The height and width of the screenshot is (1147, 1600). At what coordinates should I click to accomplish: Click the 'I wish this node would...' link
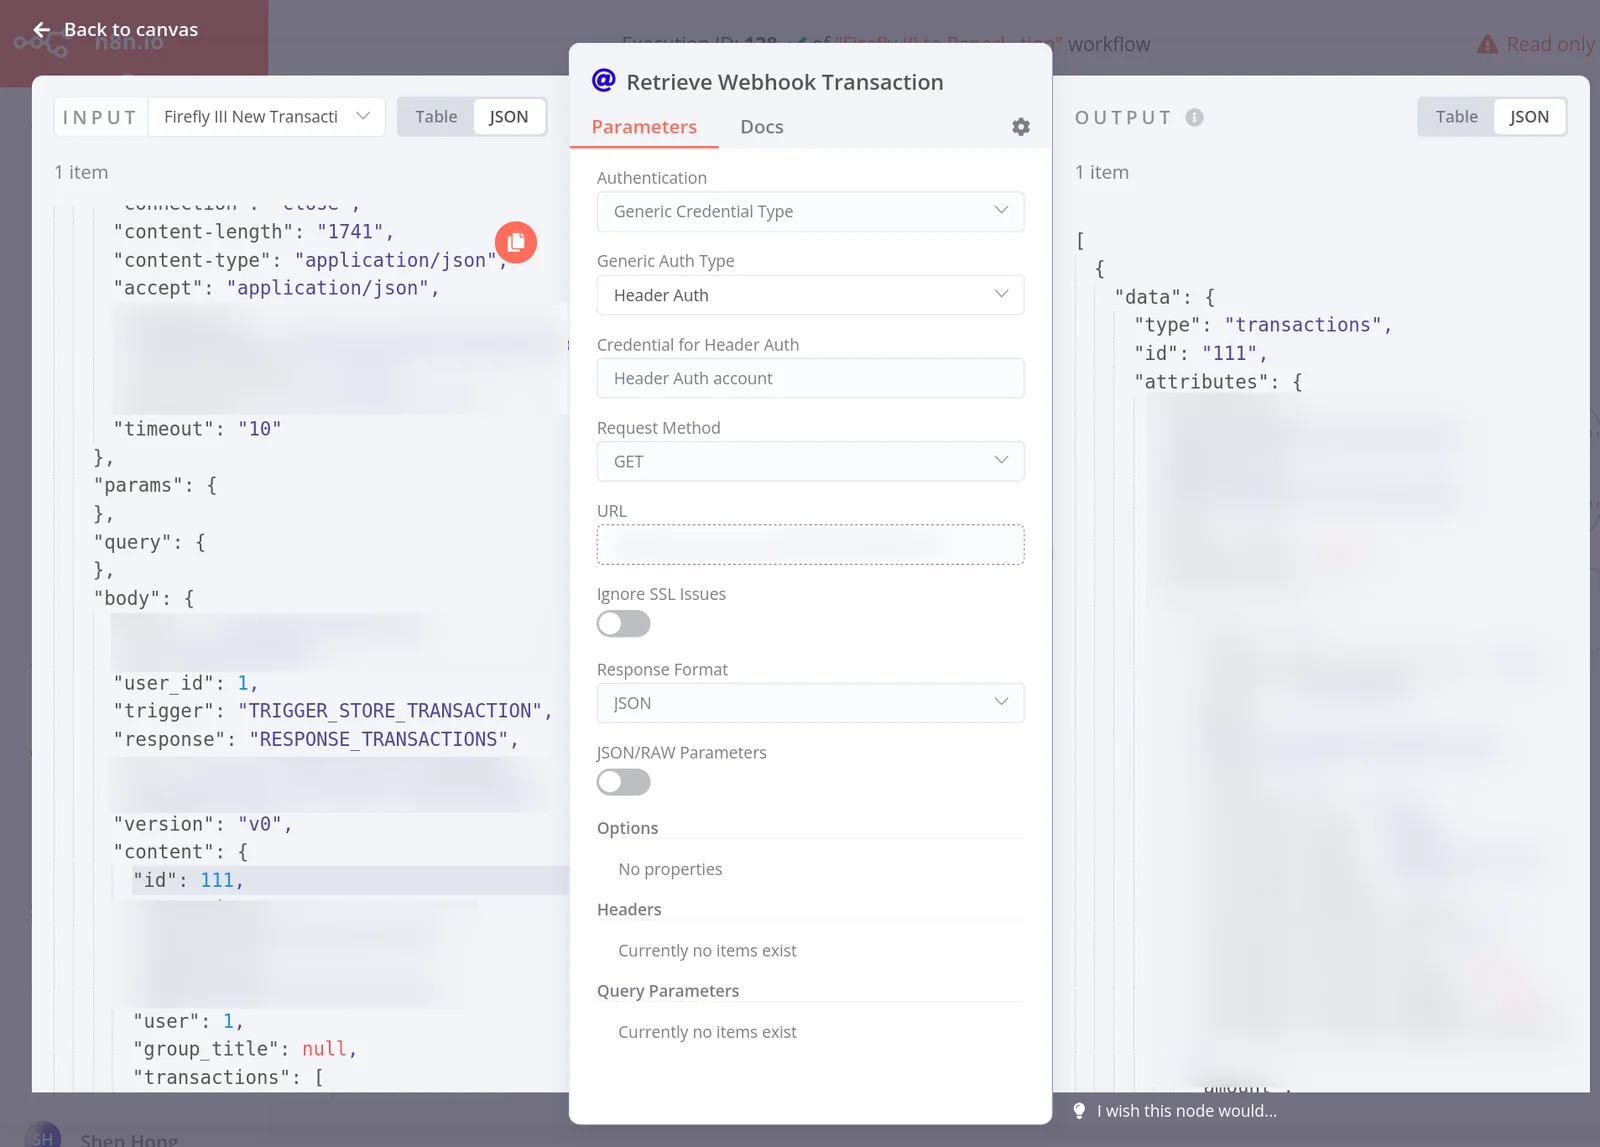[1186, 1111]
